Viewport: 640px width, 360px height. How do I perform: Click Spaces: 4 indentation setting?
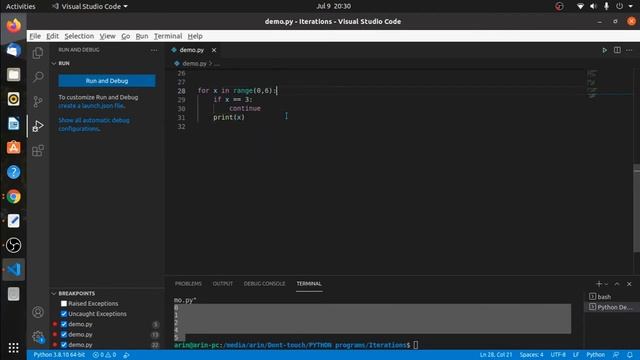click(x=531, y=355)
